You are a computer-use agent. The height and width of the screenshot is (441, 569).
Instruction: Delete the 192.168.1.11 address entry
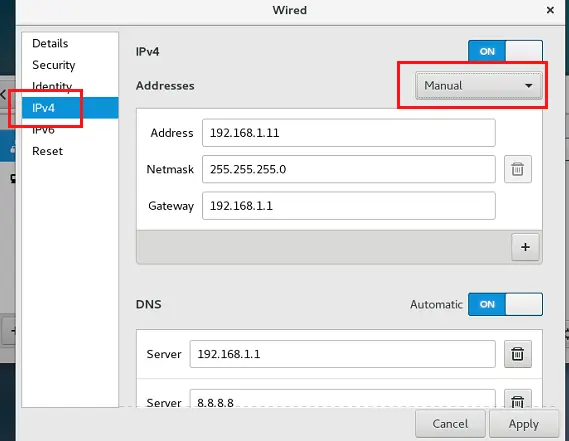[518, 169]
